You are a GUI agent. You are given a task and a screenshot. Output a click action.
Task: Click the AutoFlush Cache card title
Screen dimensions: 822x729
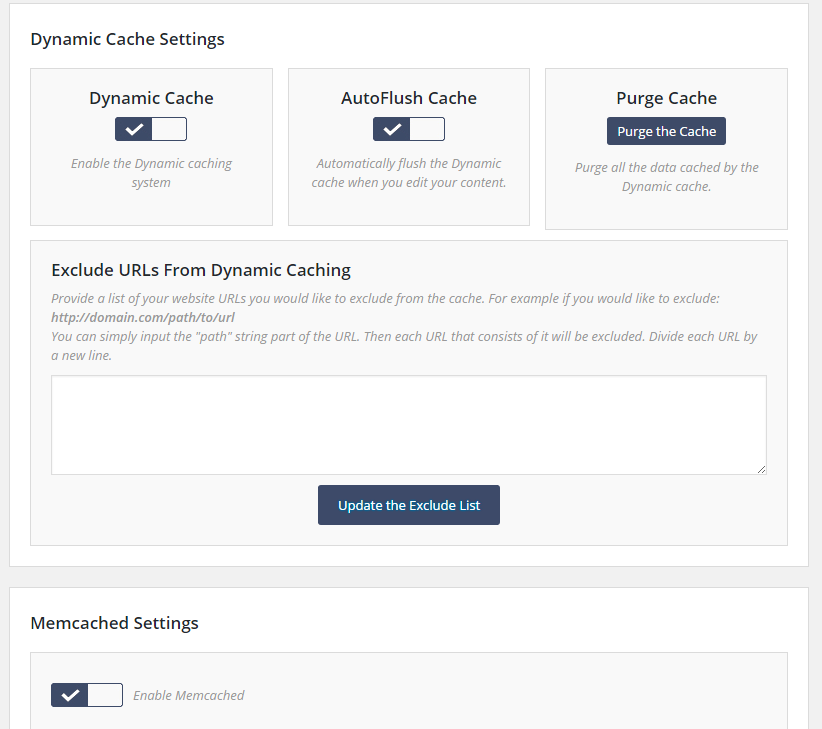click(409, 98)
